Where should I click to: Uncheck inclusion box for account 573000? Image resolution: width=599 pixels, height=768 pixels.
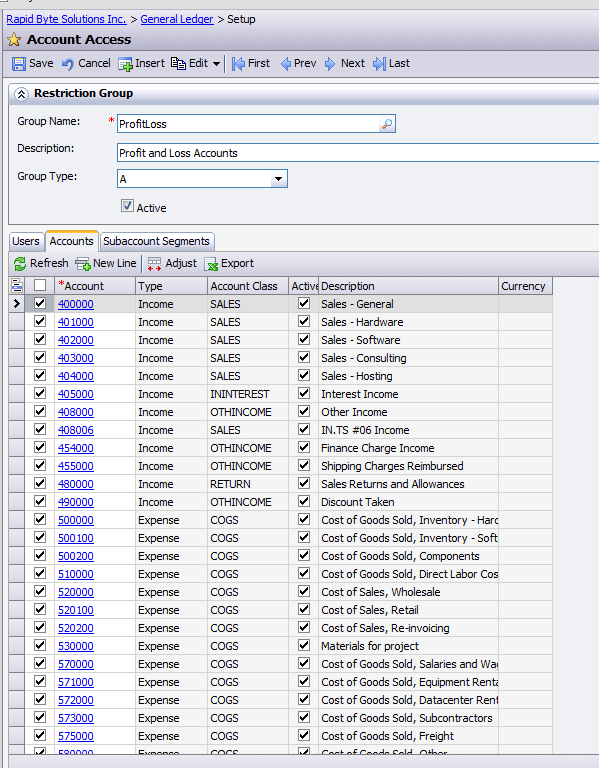tap(40, 717)
